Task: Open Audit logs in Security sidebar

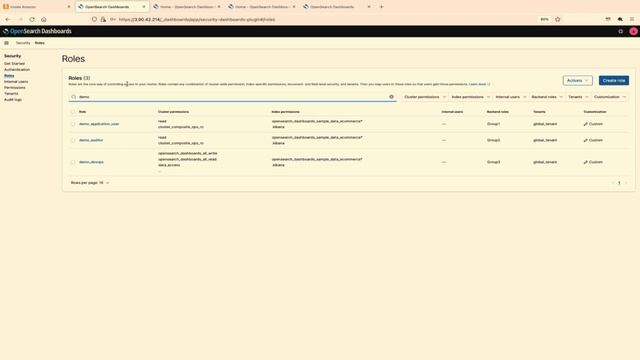Action: 13,100
